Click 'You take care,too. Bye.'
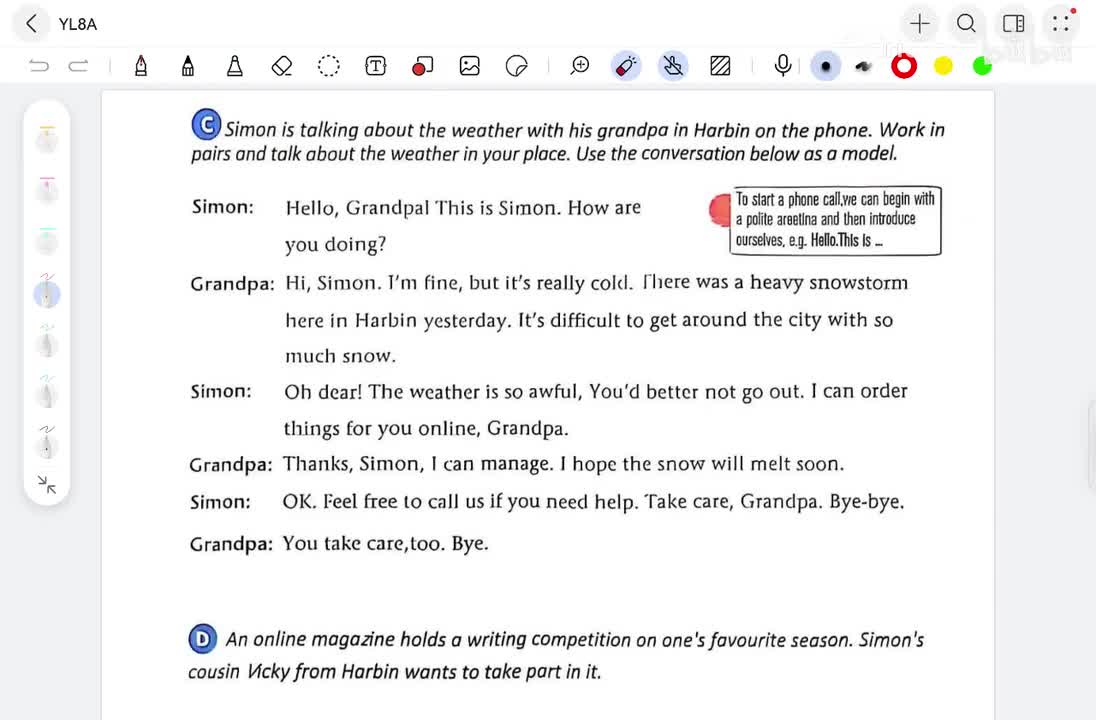1096x720 pixels. 385,543
